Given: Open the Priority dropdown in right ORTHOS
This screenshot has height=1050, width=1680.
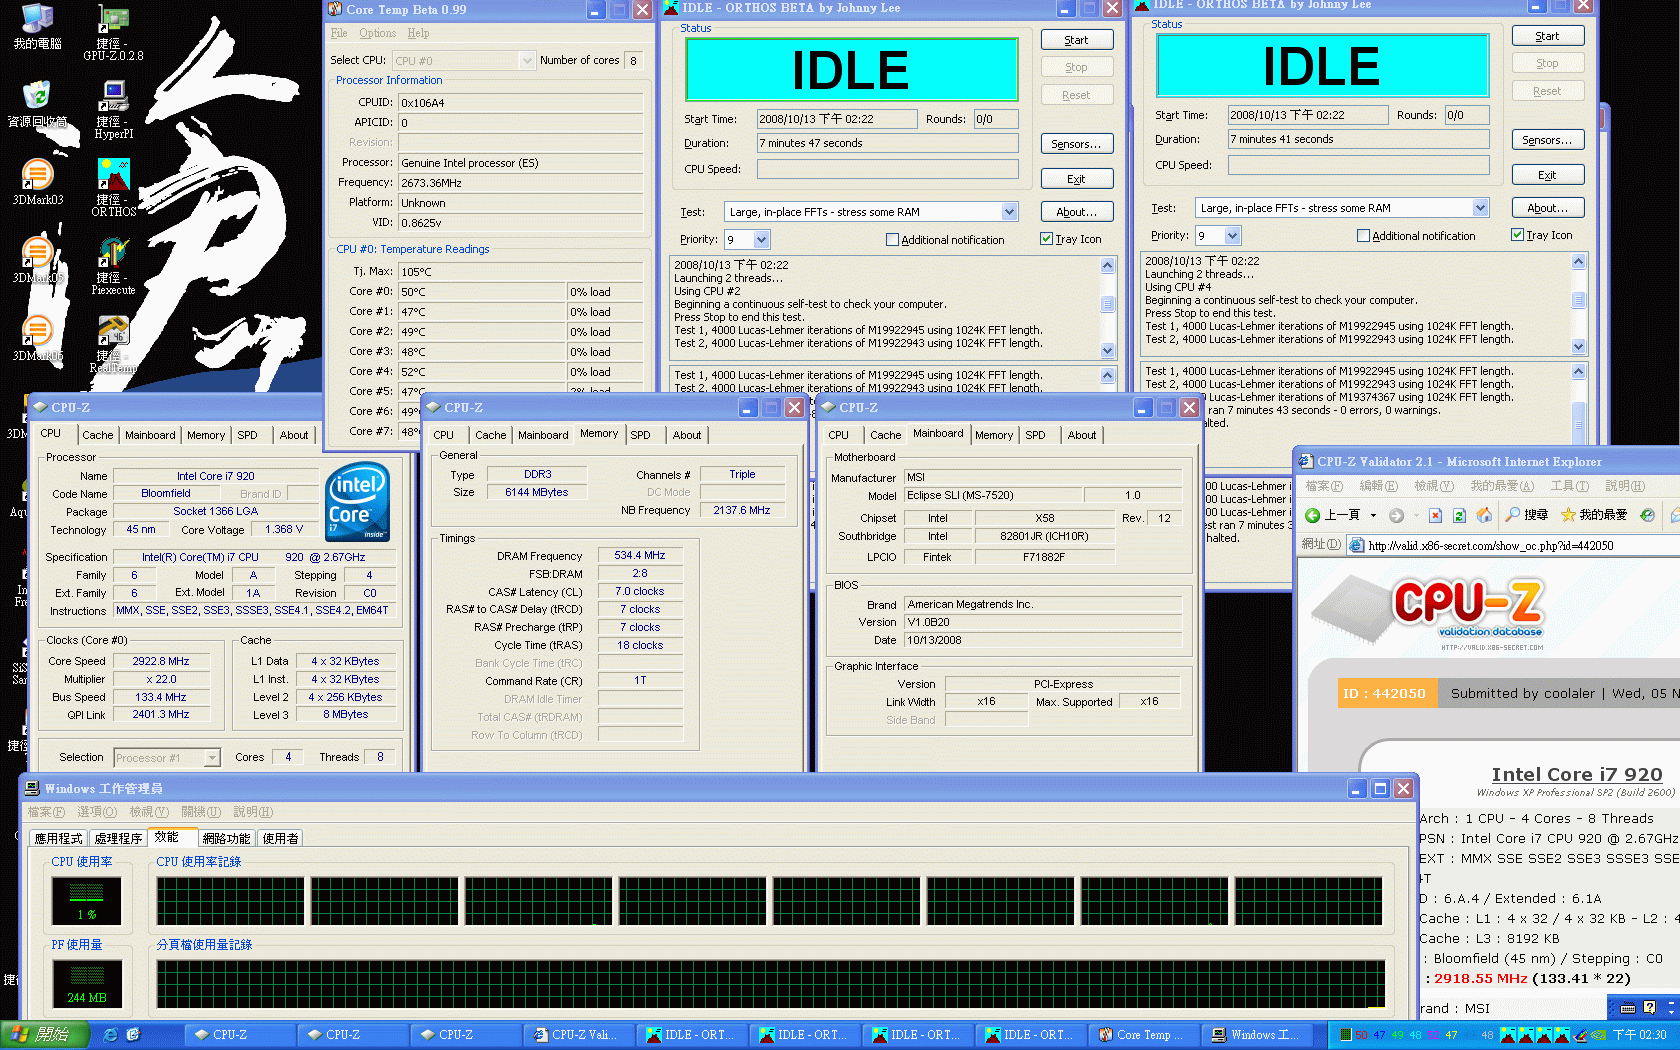Looking at the screenshot, I should pos(1232,236).
